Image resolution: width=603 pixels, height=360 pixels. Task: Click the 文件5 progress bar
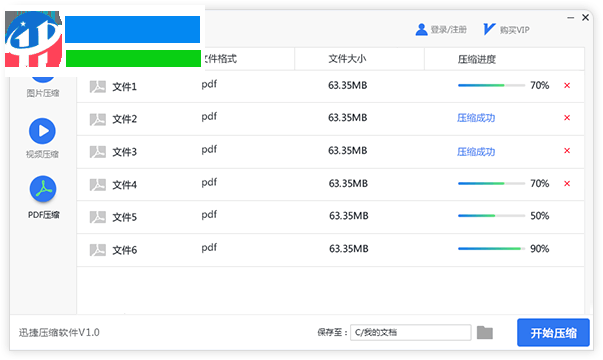[x=491, y=216]
